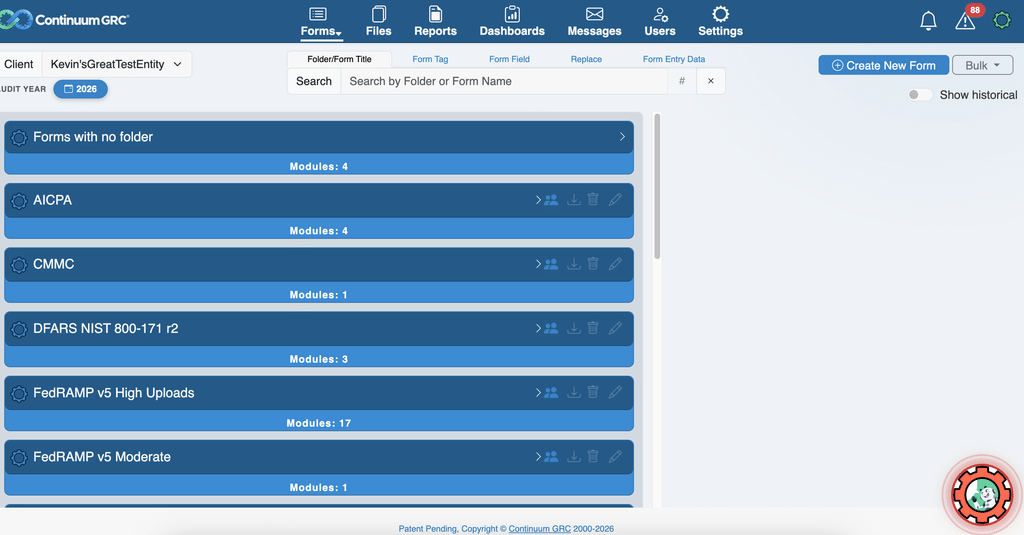This screenshot has width=1024, height=535.
Task: Open the Client entity dropdown
Action: (116, 64)
